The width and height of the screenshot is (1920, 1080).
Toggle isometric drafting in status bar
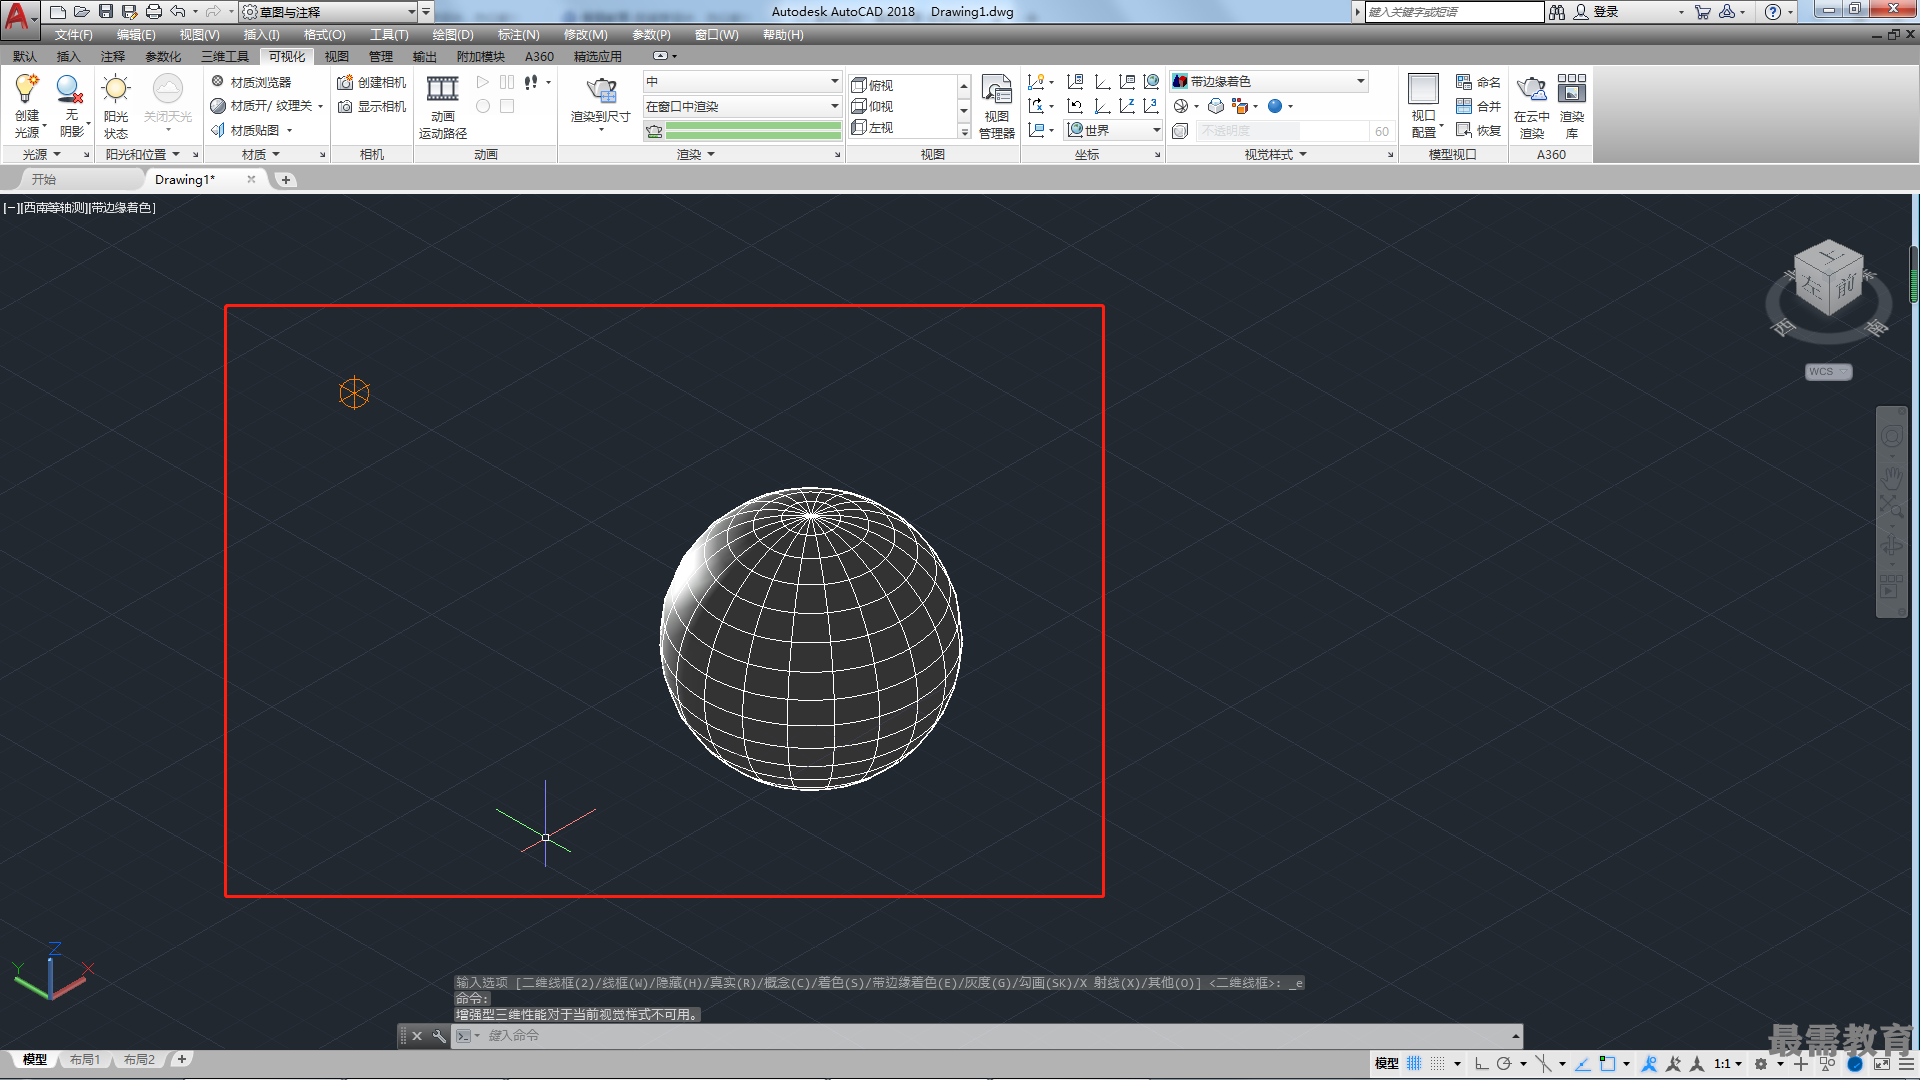tap(1543, 1064)
